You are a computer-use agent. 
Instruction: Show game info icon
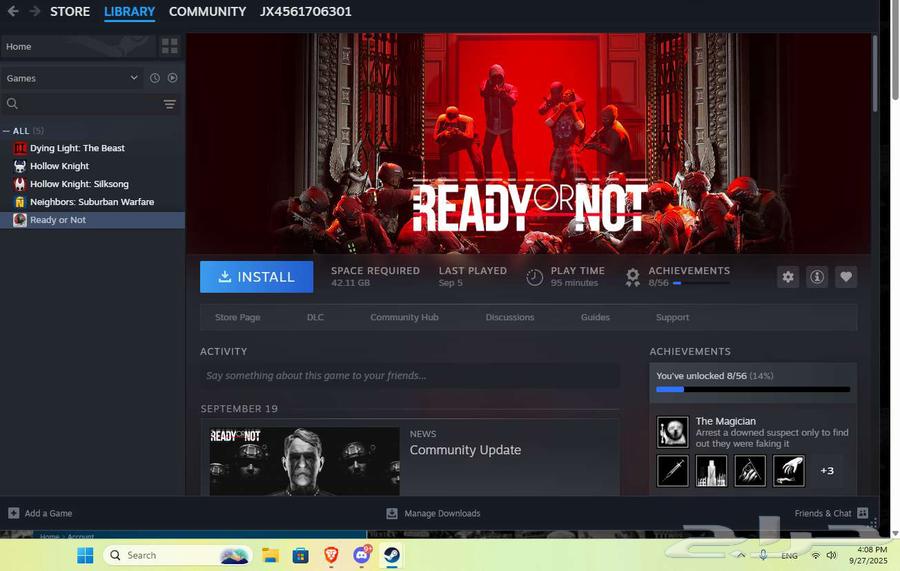[817, 277]
